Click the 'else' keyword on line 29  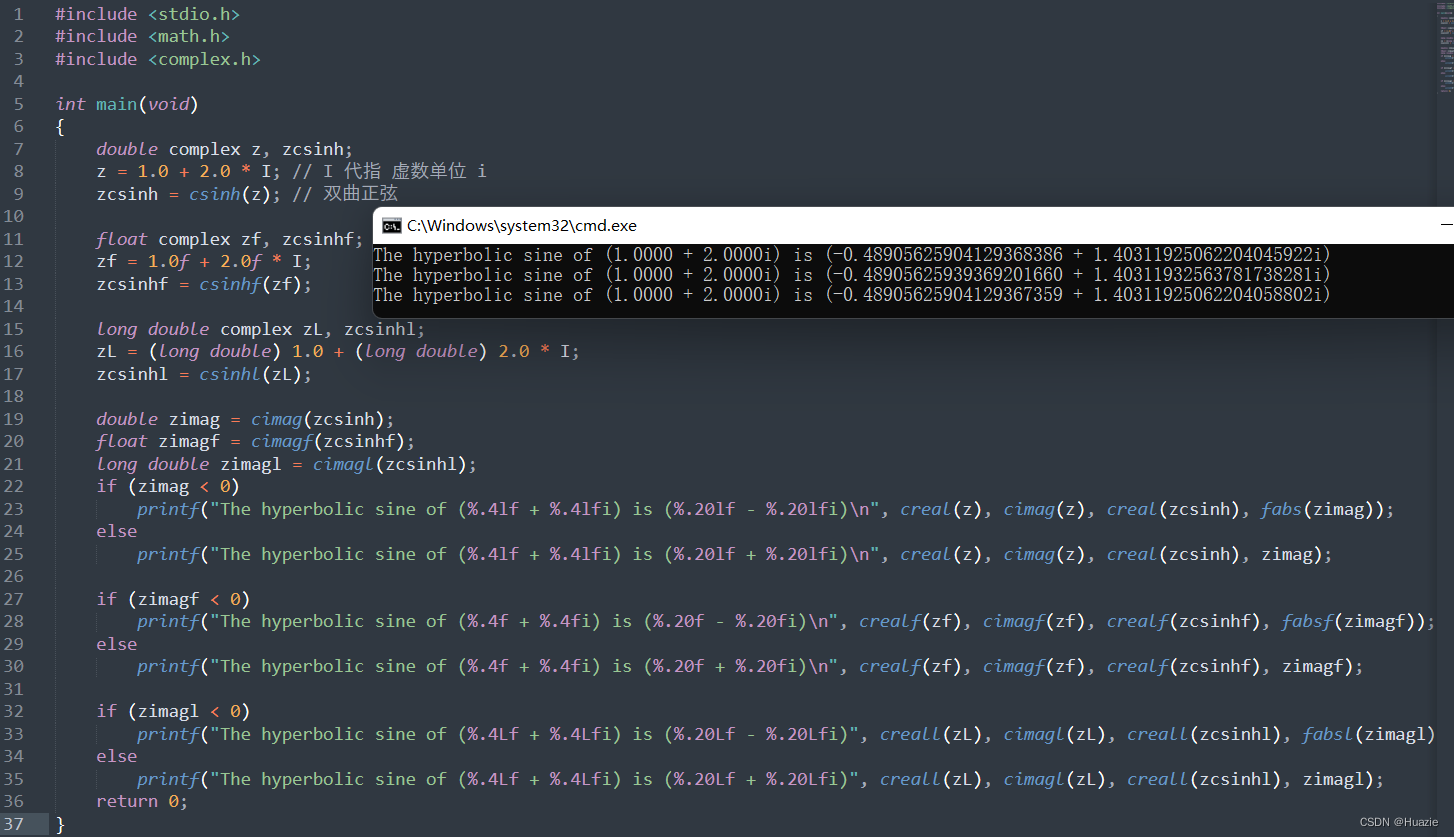click(x=116, y=644)
